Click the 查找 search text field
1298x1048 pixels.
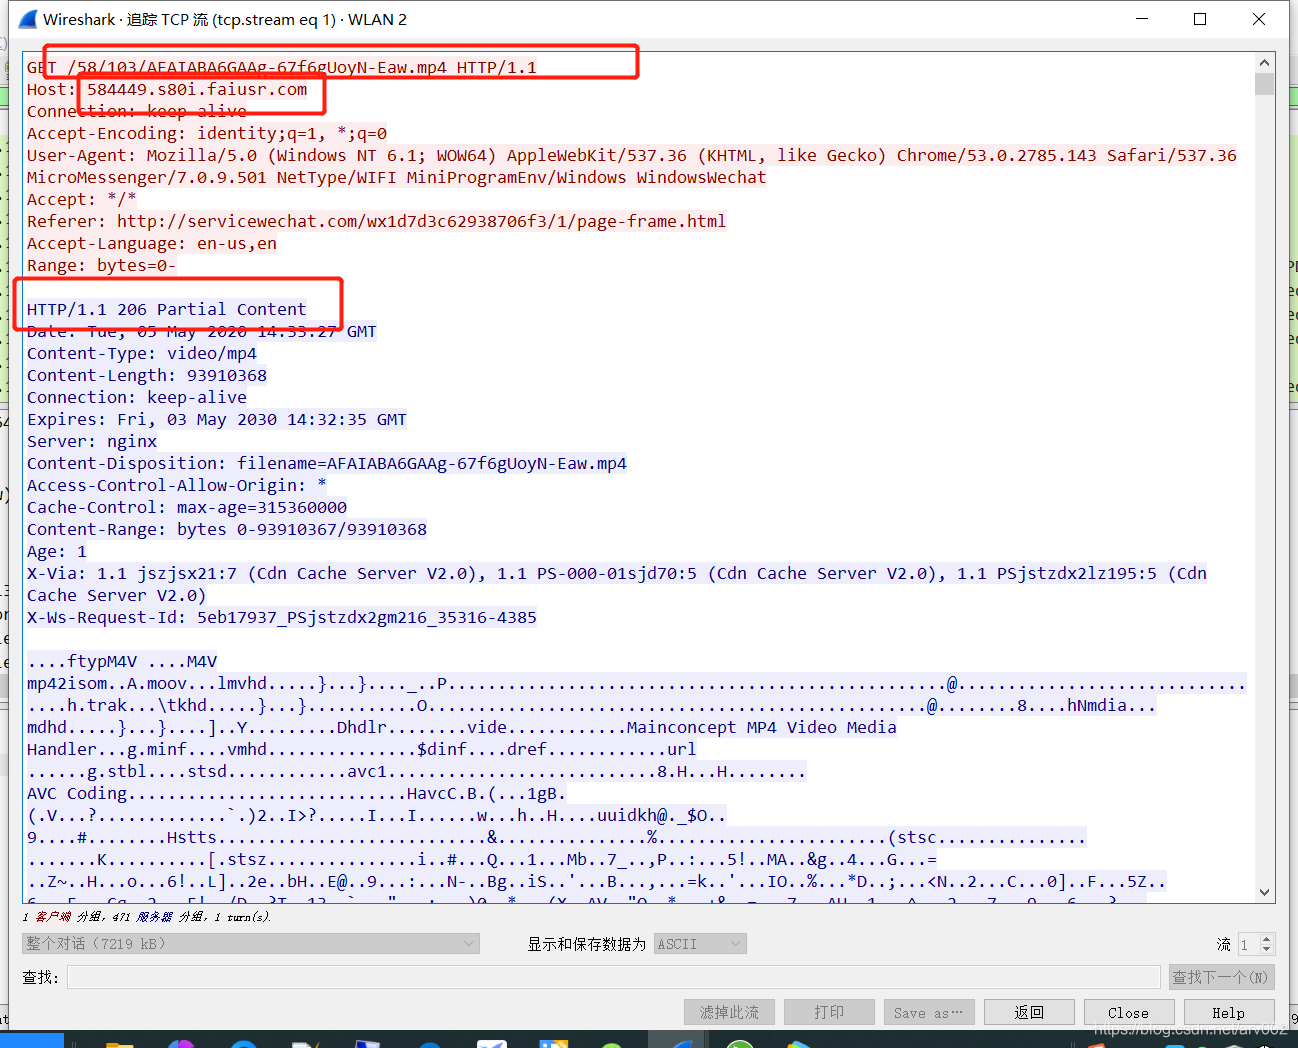pyautogui.click(x=614, y=977)
